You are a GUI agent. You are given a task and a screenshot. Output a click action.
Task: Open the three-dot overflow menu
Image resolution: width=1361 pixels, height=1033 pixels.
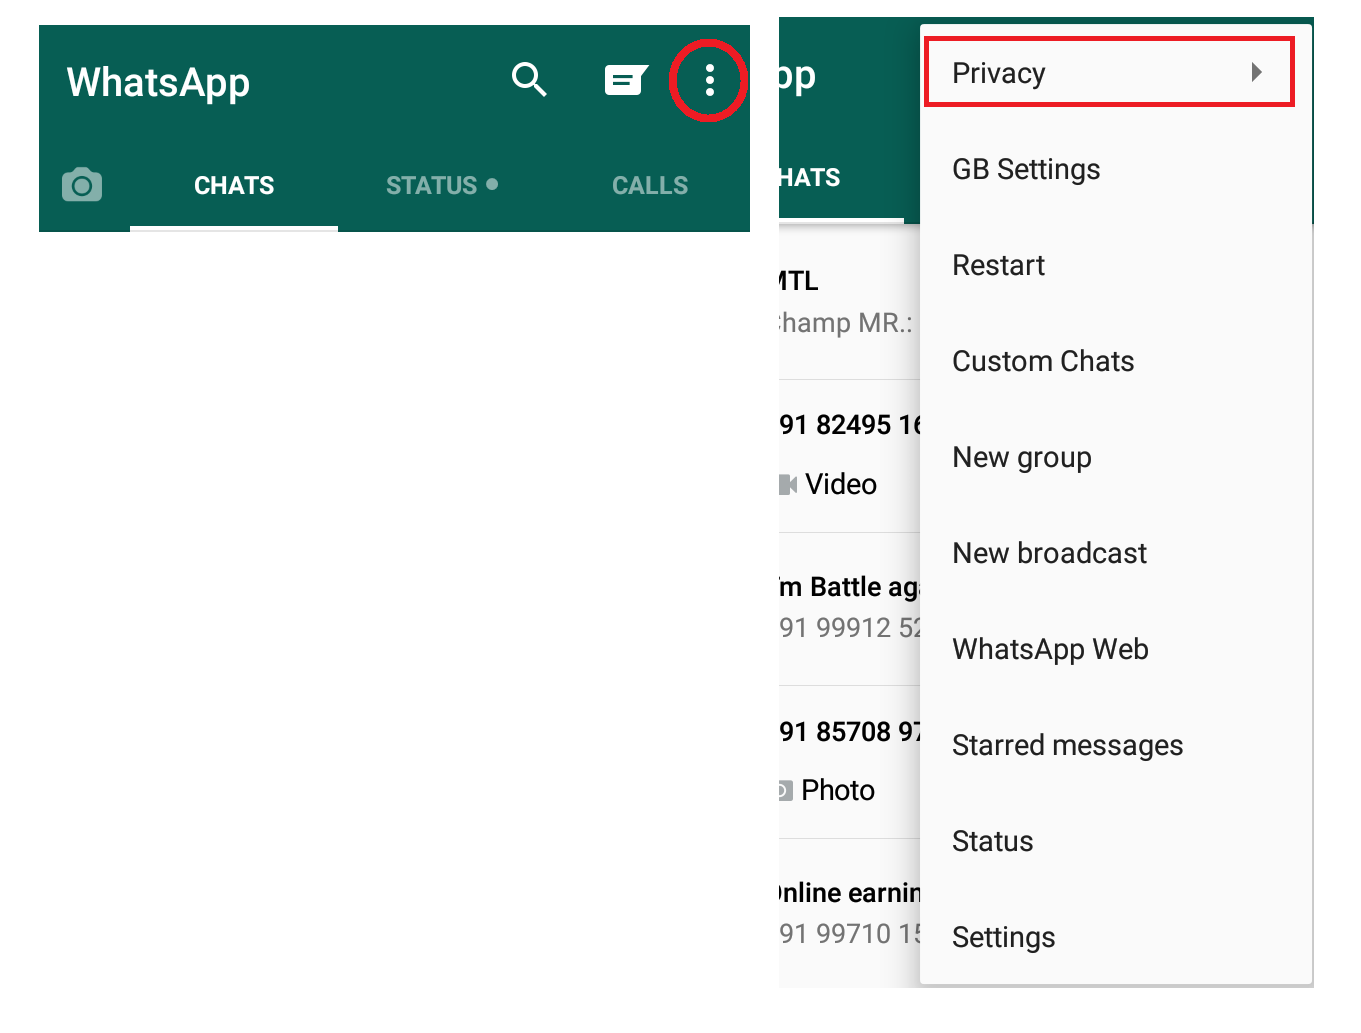709,80
